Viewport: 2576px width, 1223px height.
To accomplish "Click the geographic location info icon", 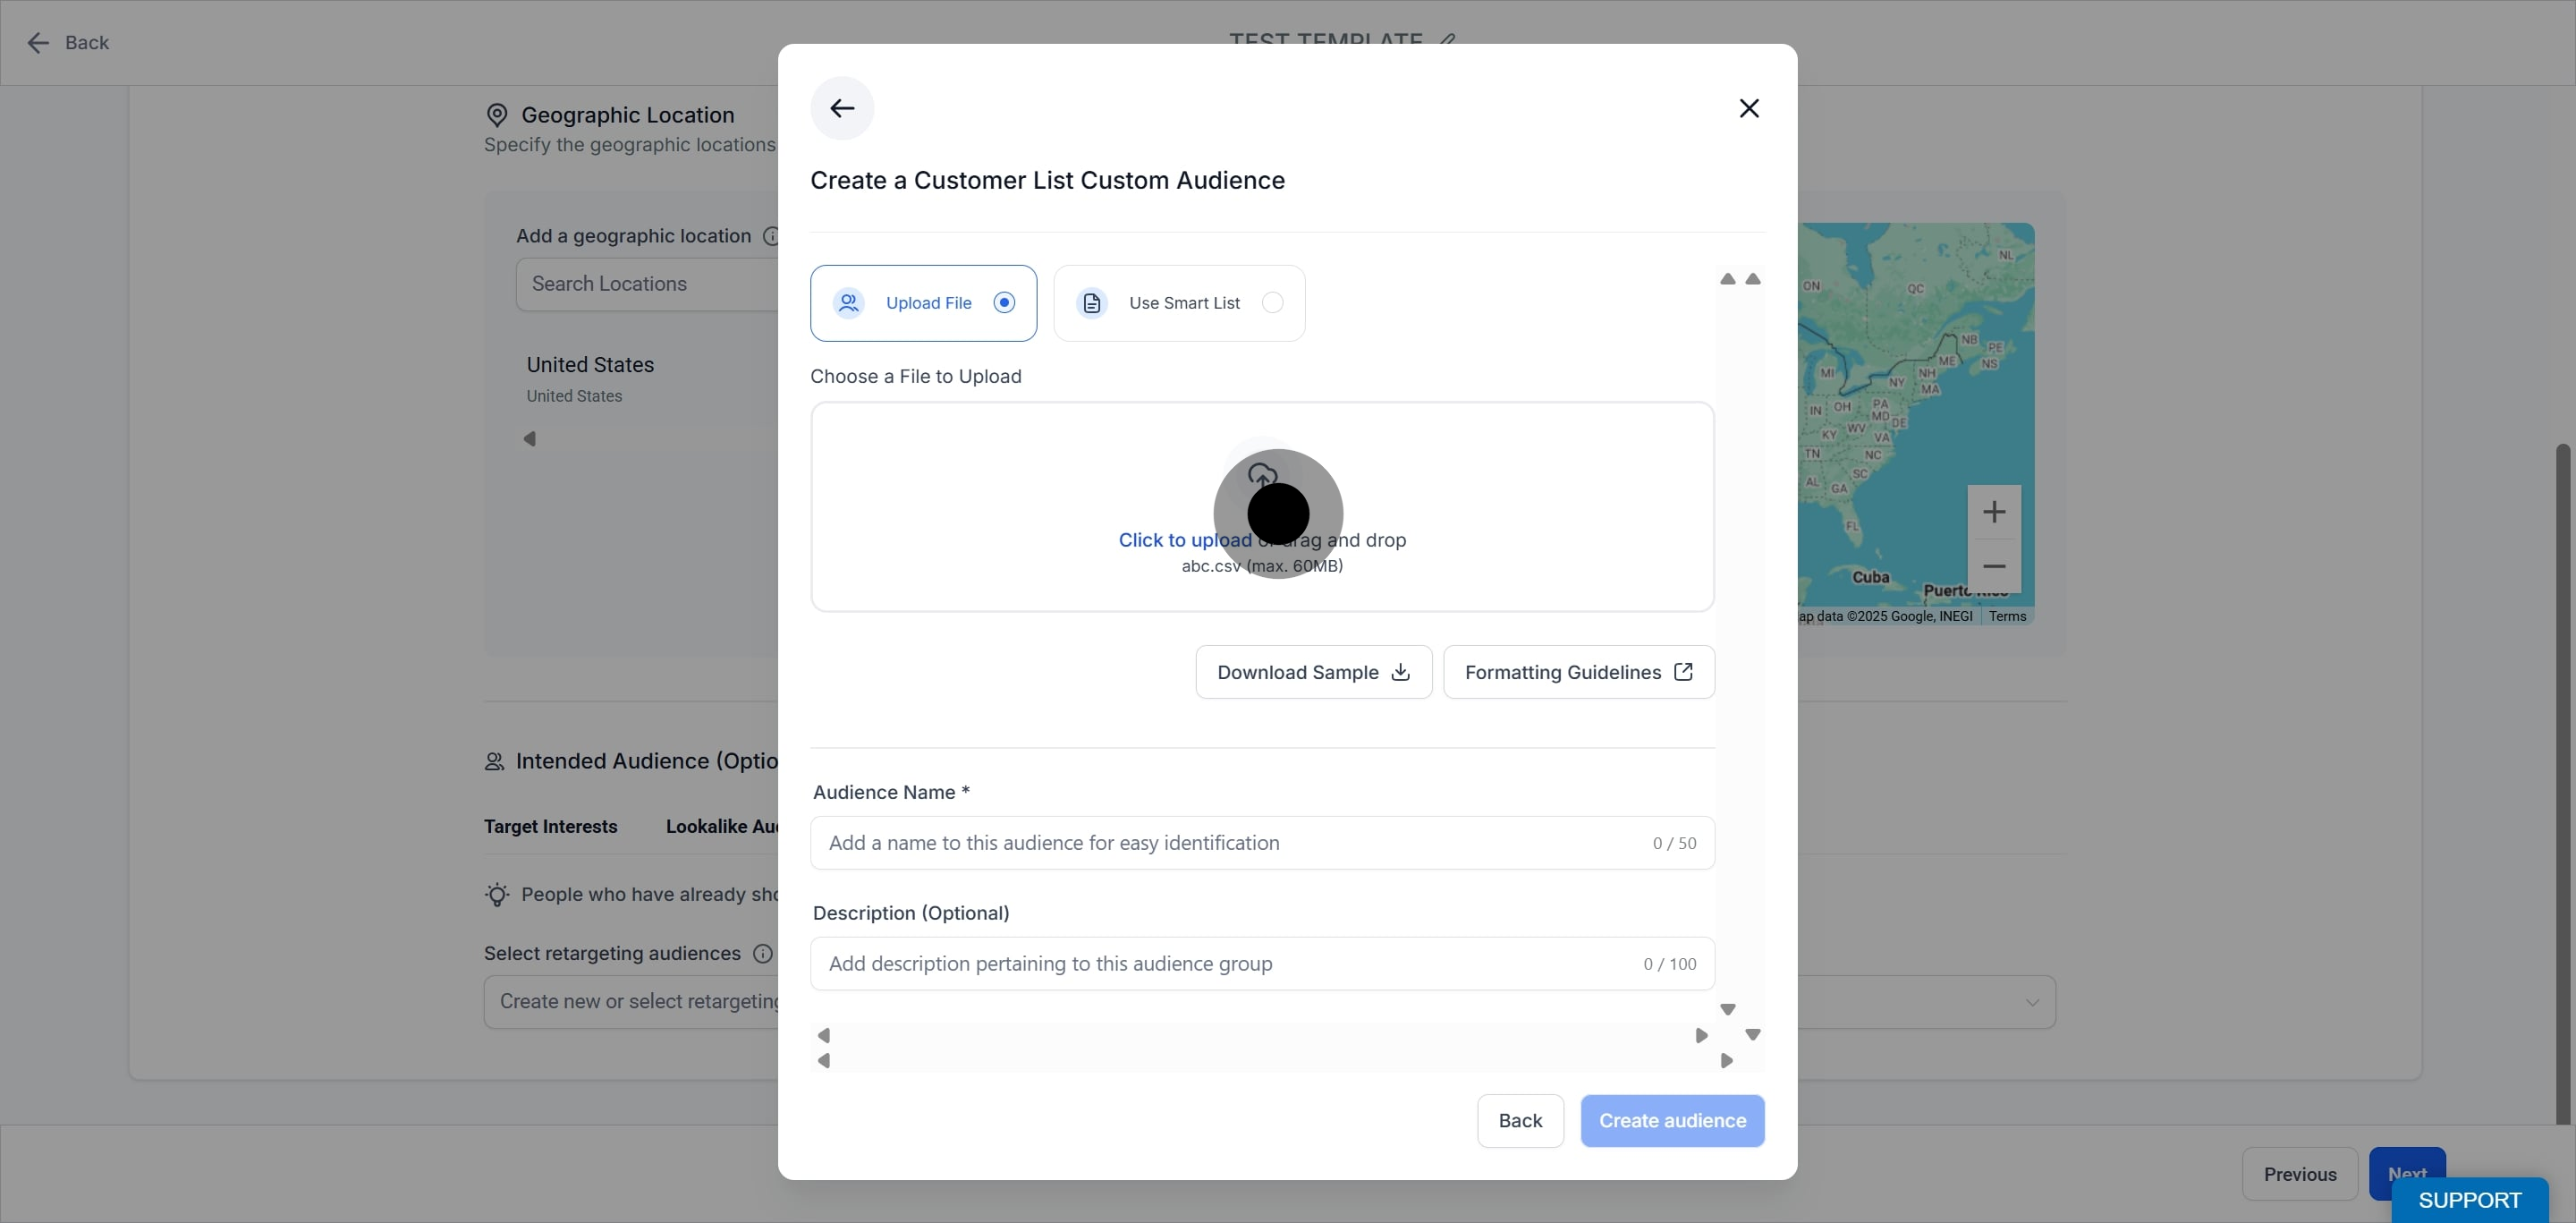I will click(x=771, y=236).
